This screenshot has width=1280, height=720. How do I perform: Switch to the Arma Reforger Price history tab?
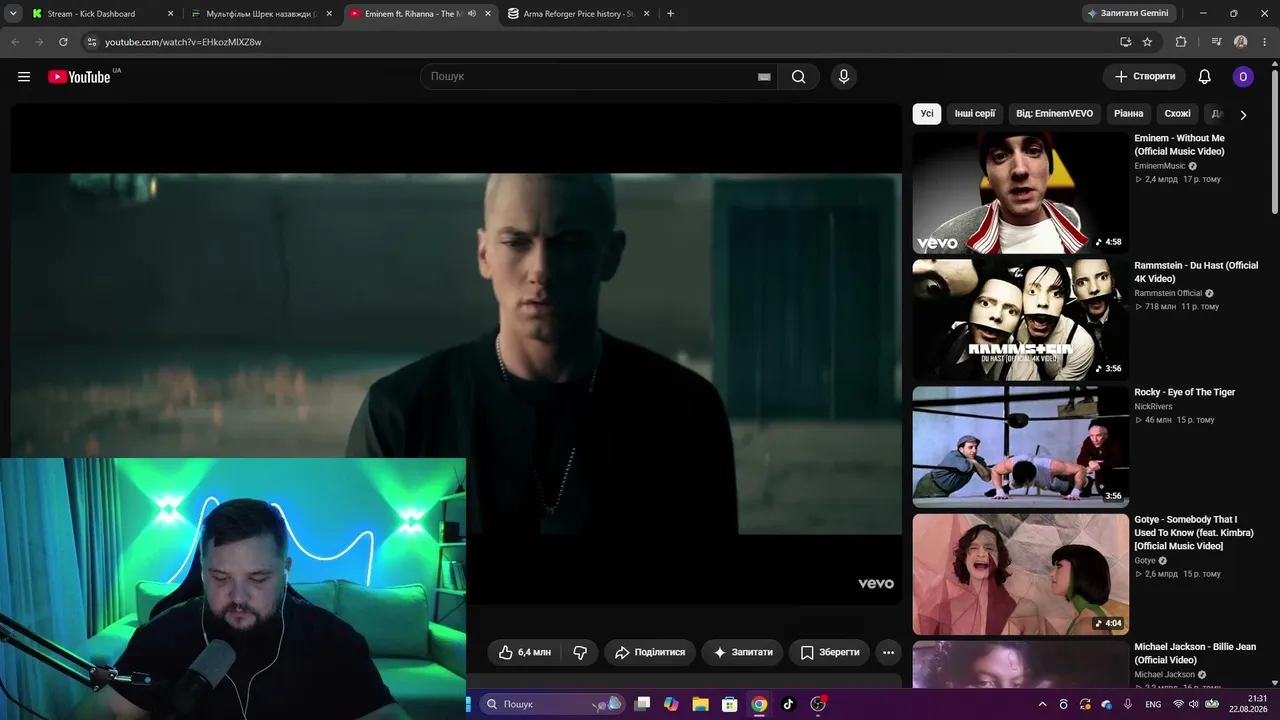tap(578, 14)
